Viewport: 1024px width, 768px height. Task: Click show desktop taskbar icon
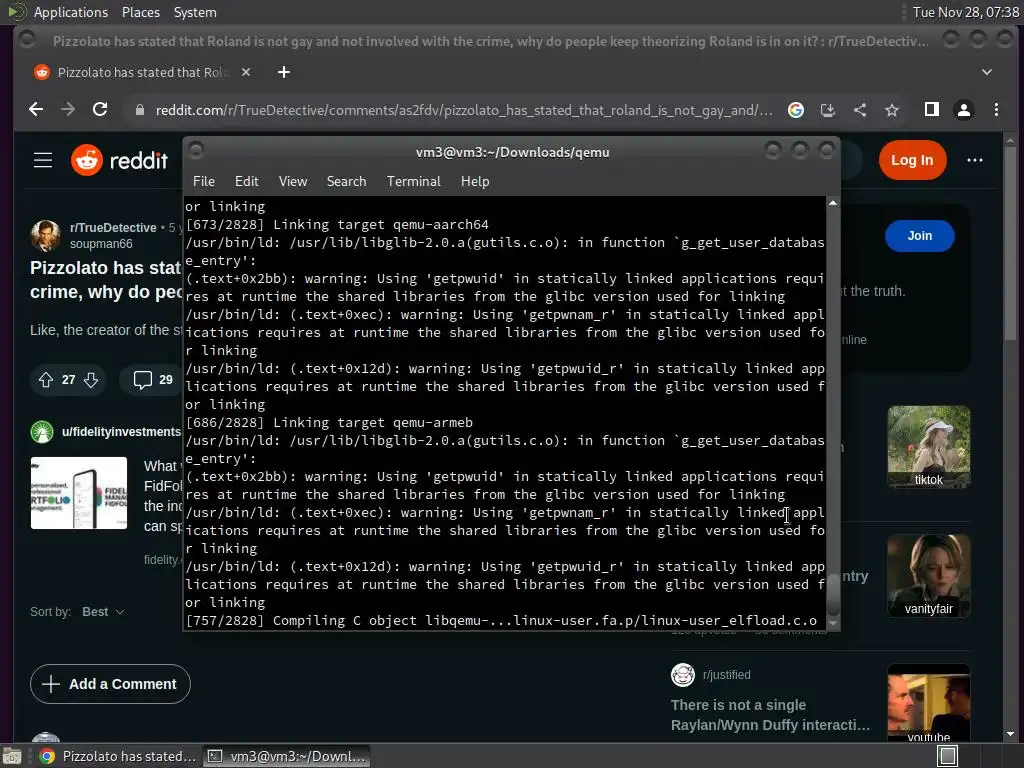11,756
